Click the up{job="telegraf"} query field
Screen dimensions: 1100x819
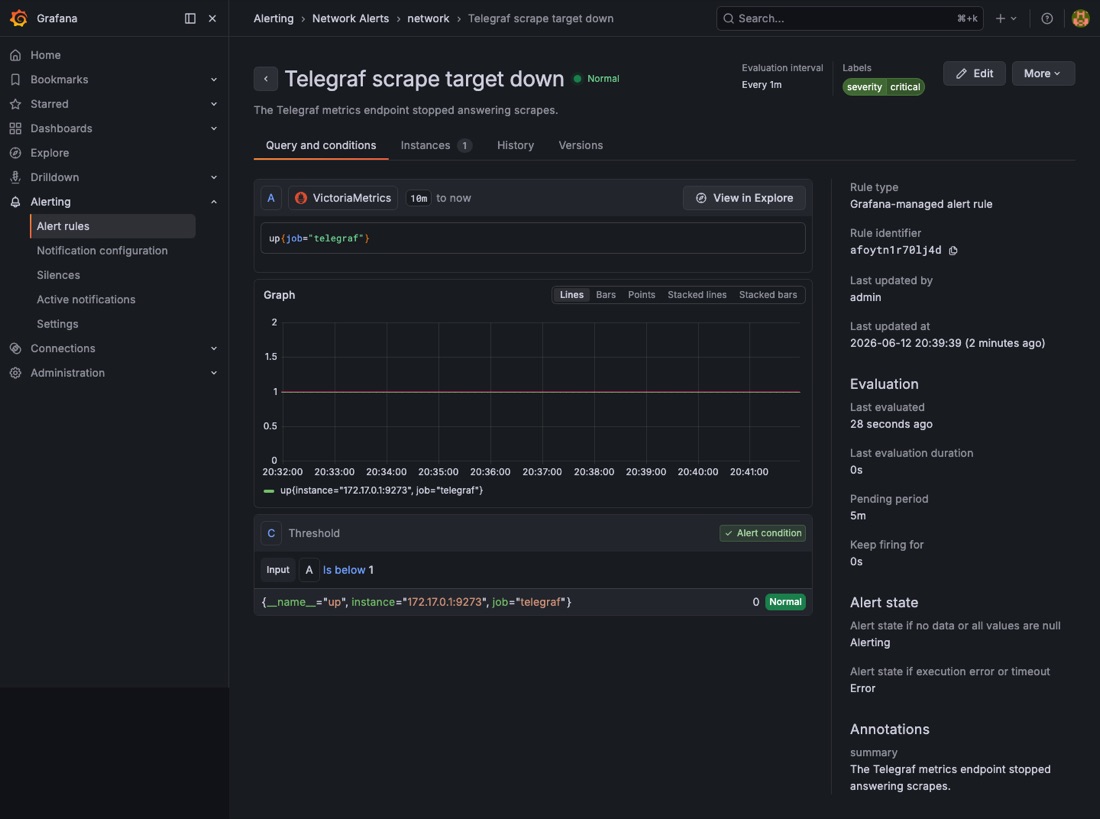tap(533, 238)
